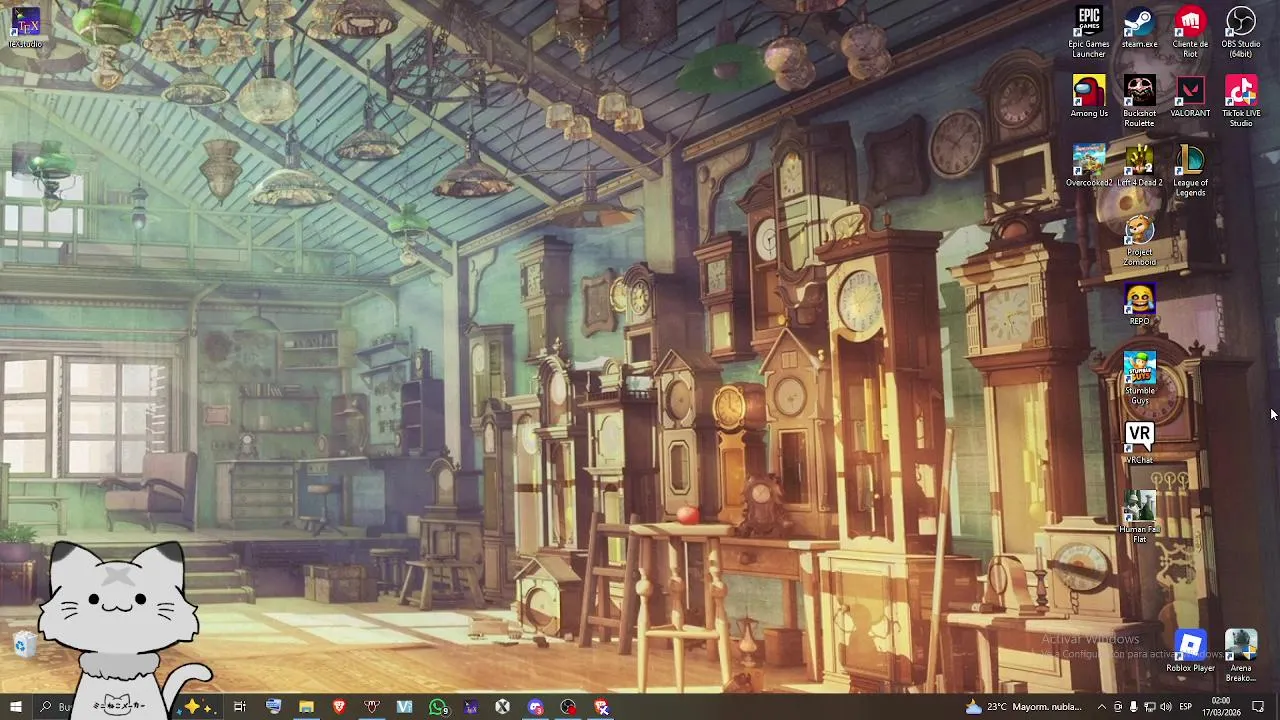This screenshot has height=720, width=1280.
Task: Select the Buckshot Roulette shortcut
Action: pos(1139,102)
